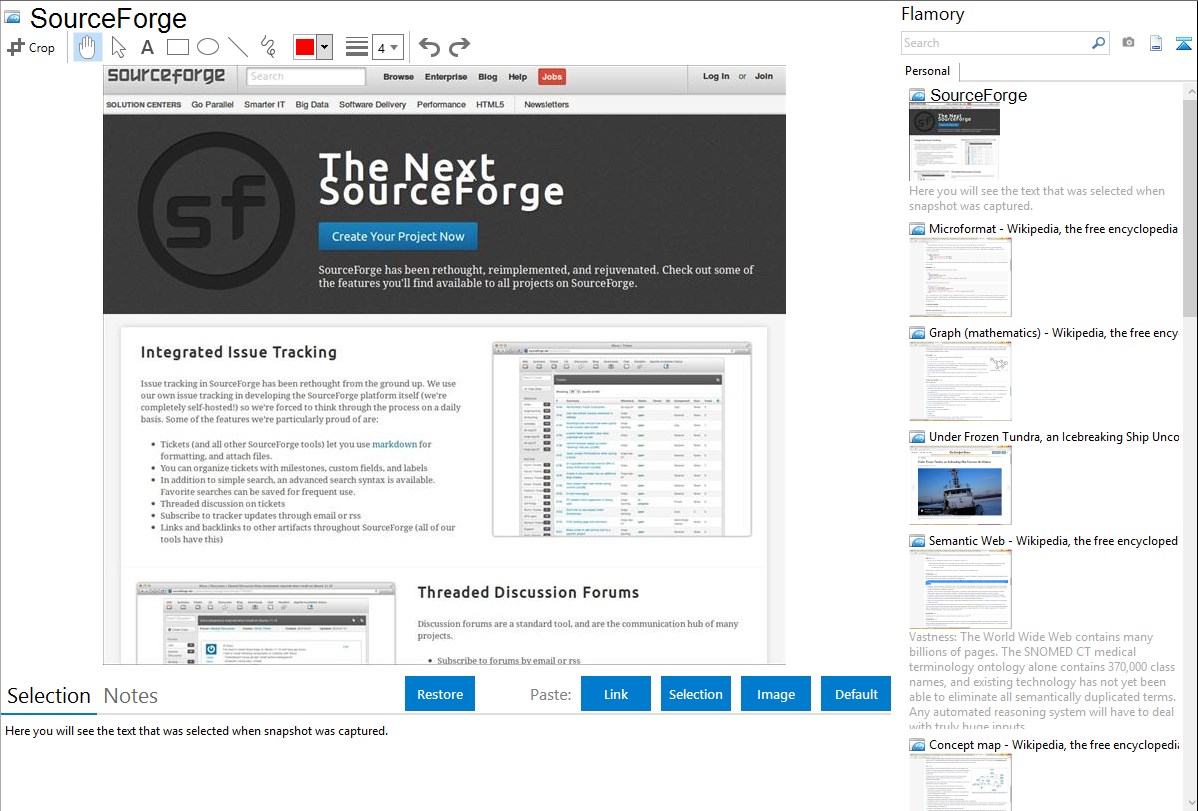Open the line width 4 dropdown
The image size is (1198, 811).
point(387,47)
